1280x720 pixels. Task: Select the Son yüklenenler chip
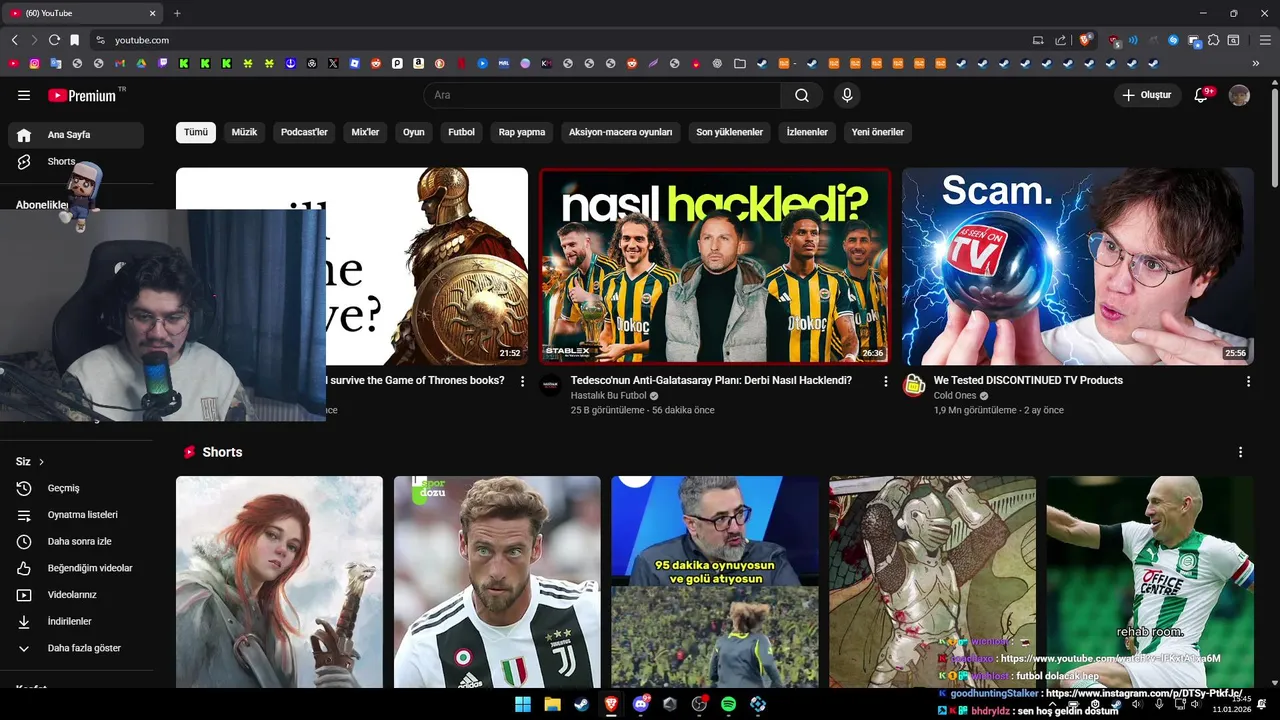(730, 132)
